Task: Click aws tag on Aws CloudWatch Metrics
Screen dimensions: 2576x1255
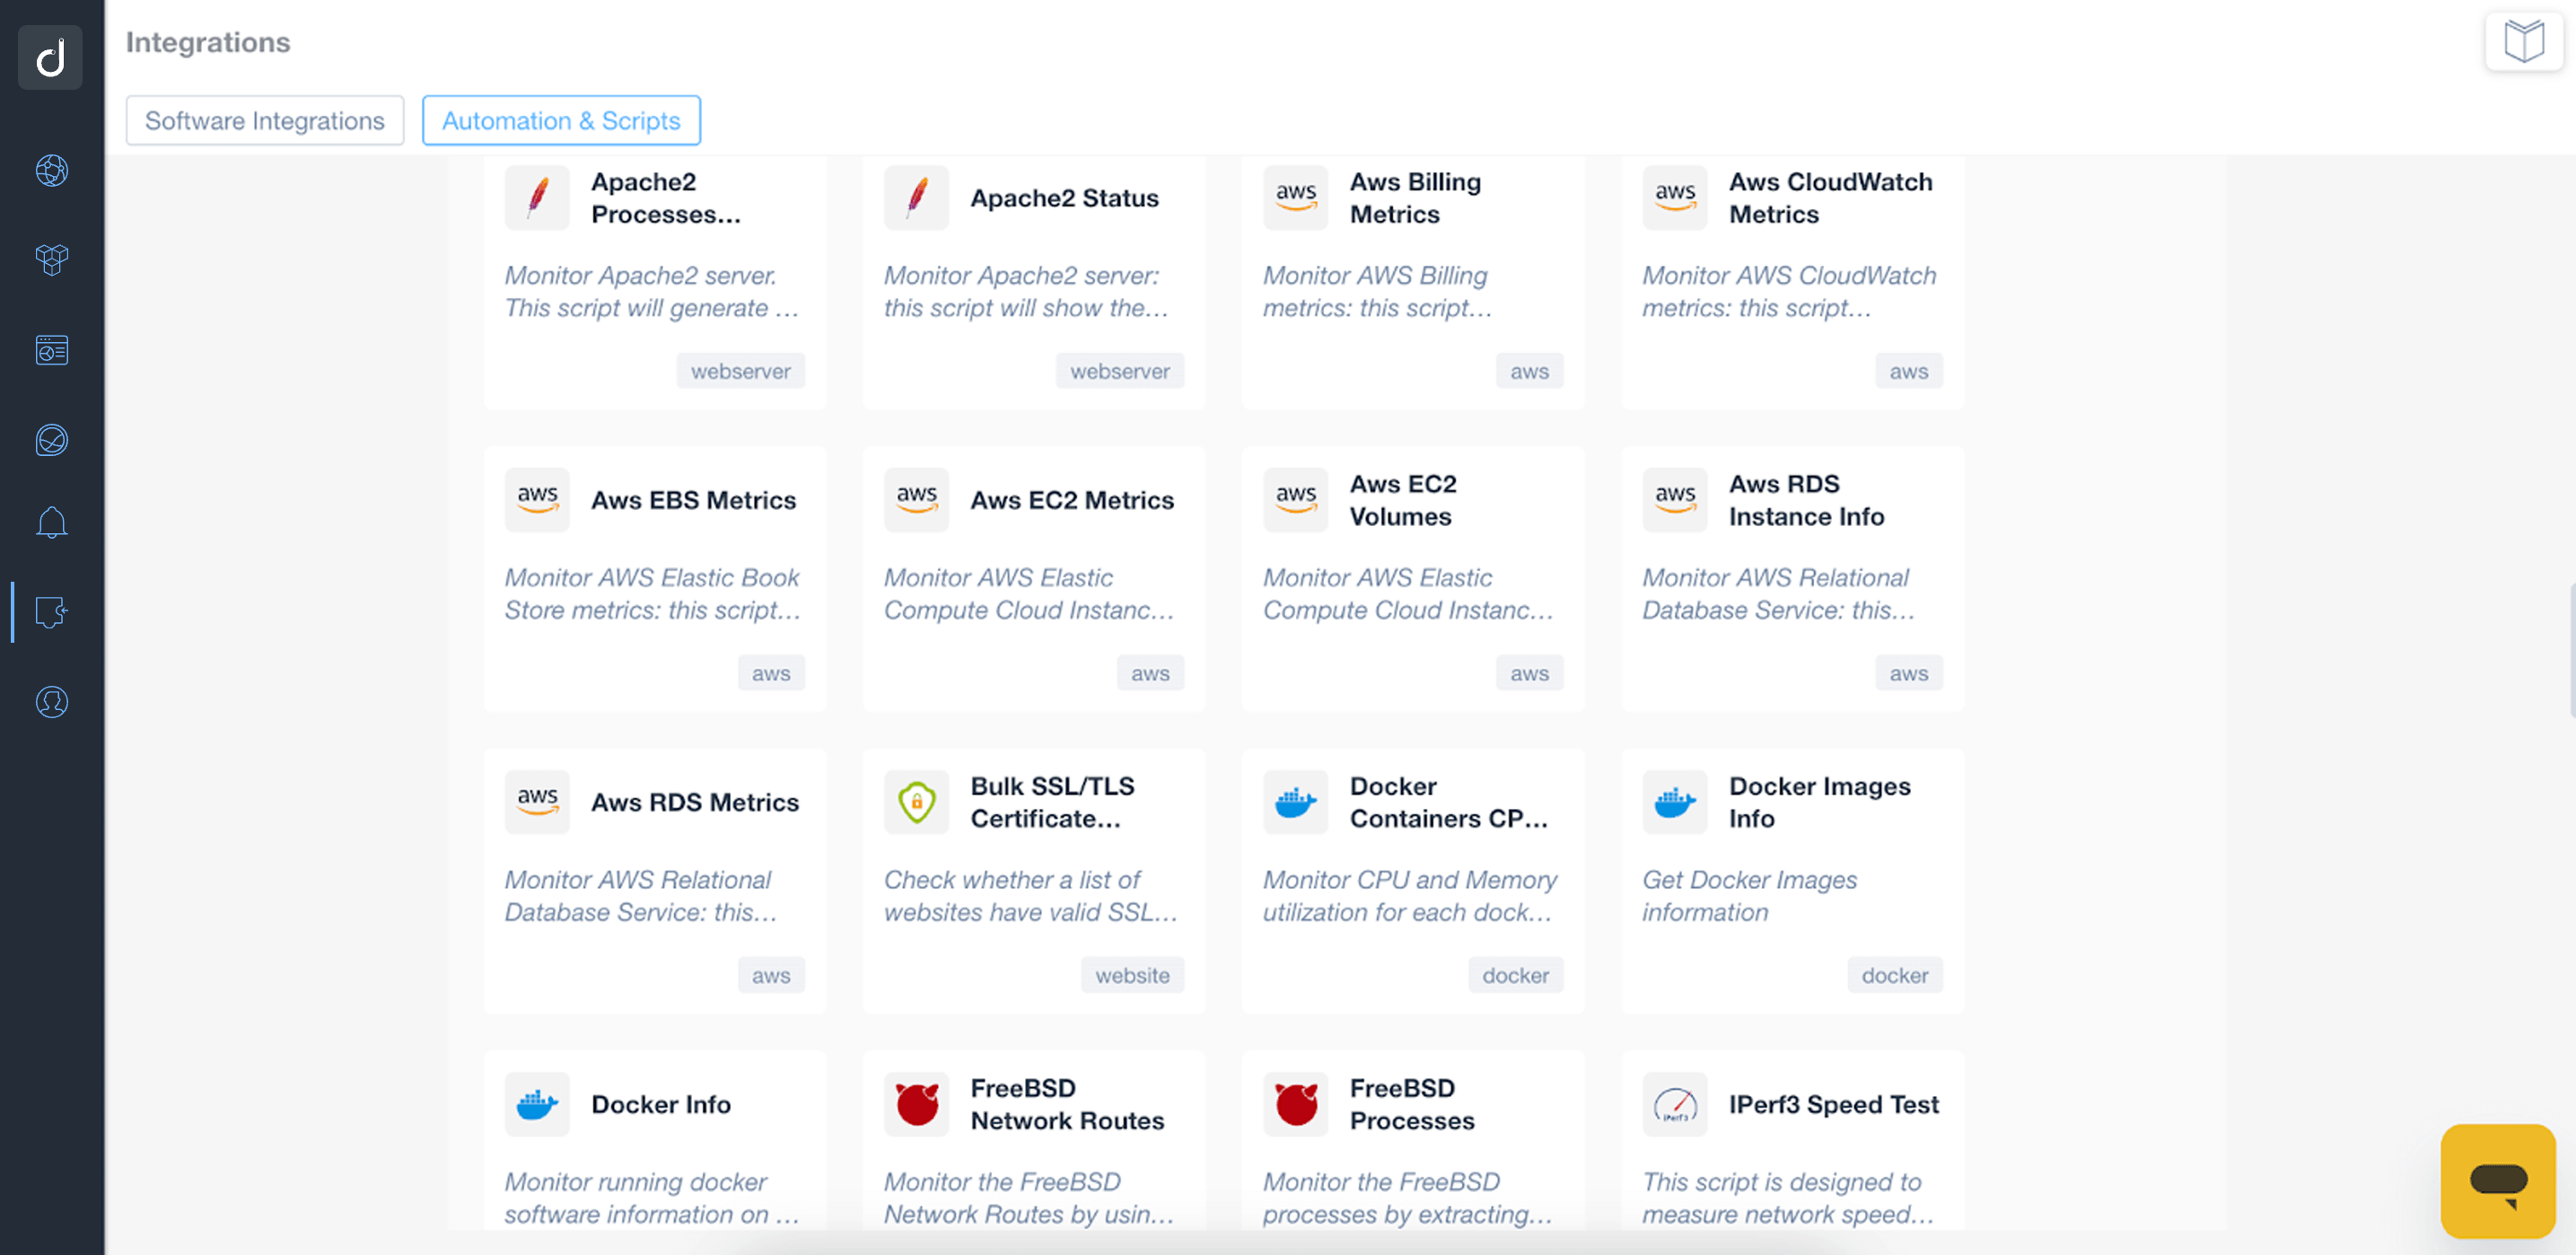Action: point(1909,371)
